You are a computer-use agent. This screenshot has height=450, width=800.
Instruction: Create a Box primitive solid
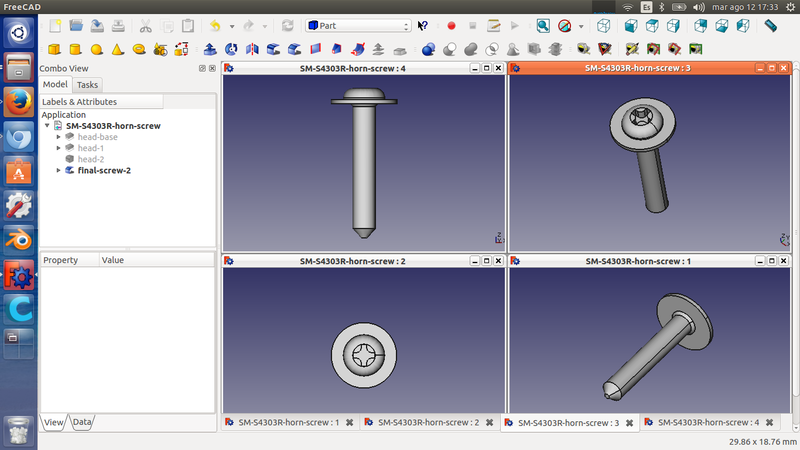54,48
